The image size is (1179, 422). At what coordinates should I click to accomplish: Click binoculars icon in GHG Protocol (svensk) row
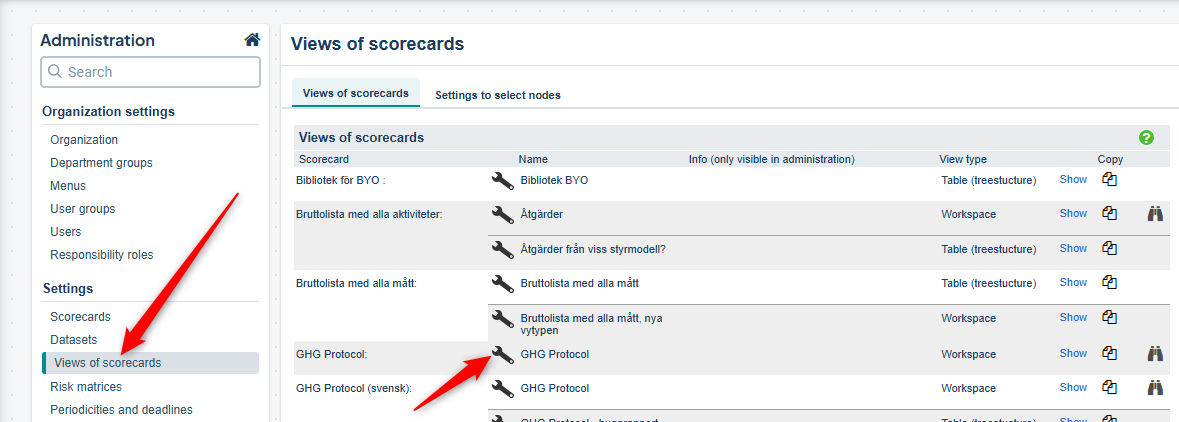coord(1155,388)
